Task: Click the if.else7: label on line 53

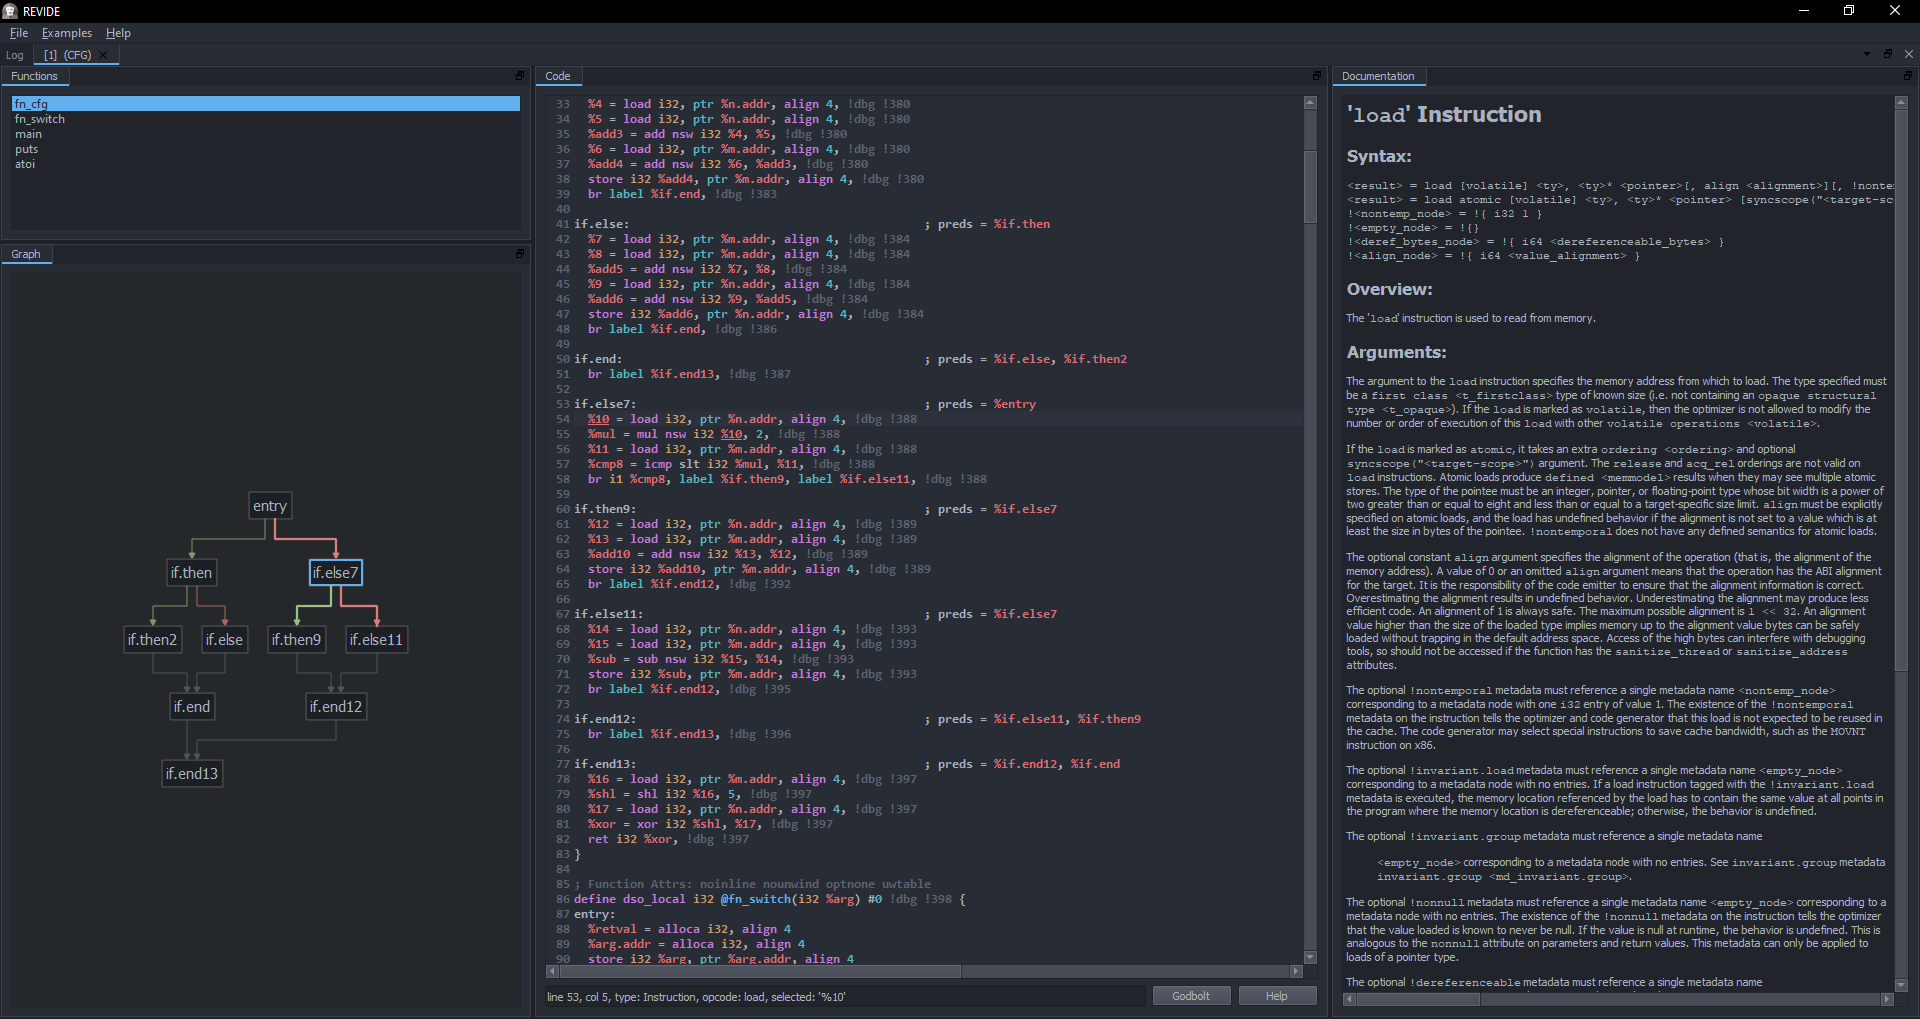Action: pyautogui.click(x=604, y=404)
